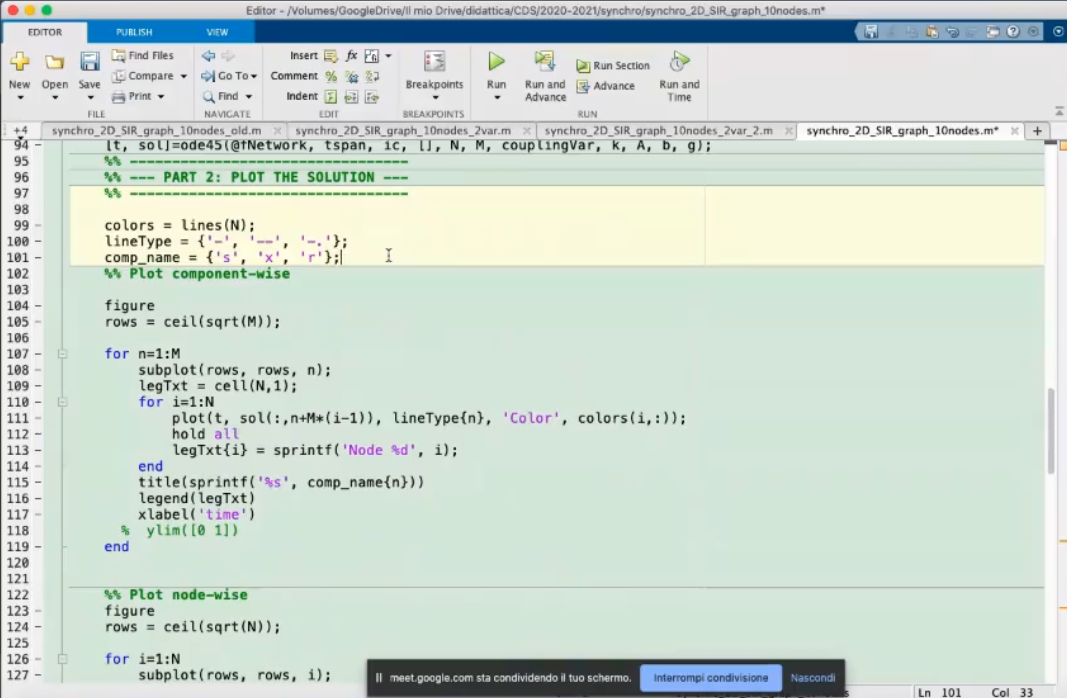Viewport: 1067px width, 698px height.
Task: Switch to the PUBLISH ribbon tab
Action: tap(133, 32)
